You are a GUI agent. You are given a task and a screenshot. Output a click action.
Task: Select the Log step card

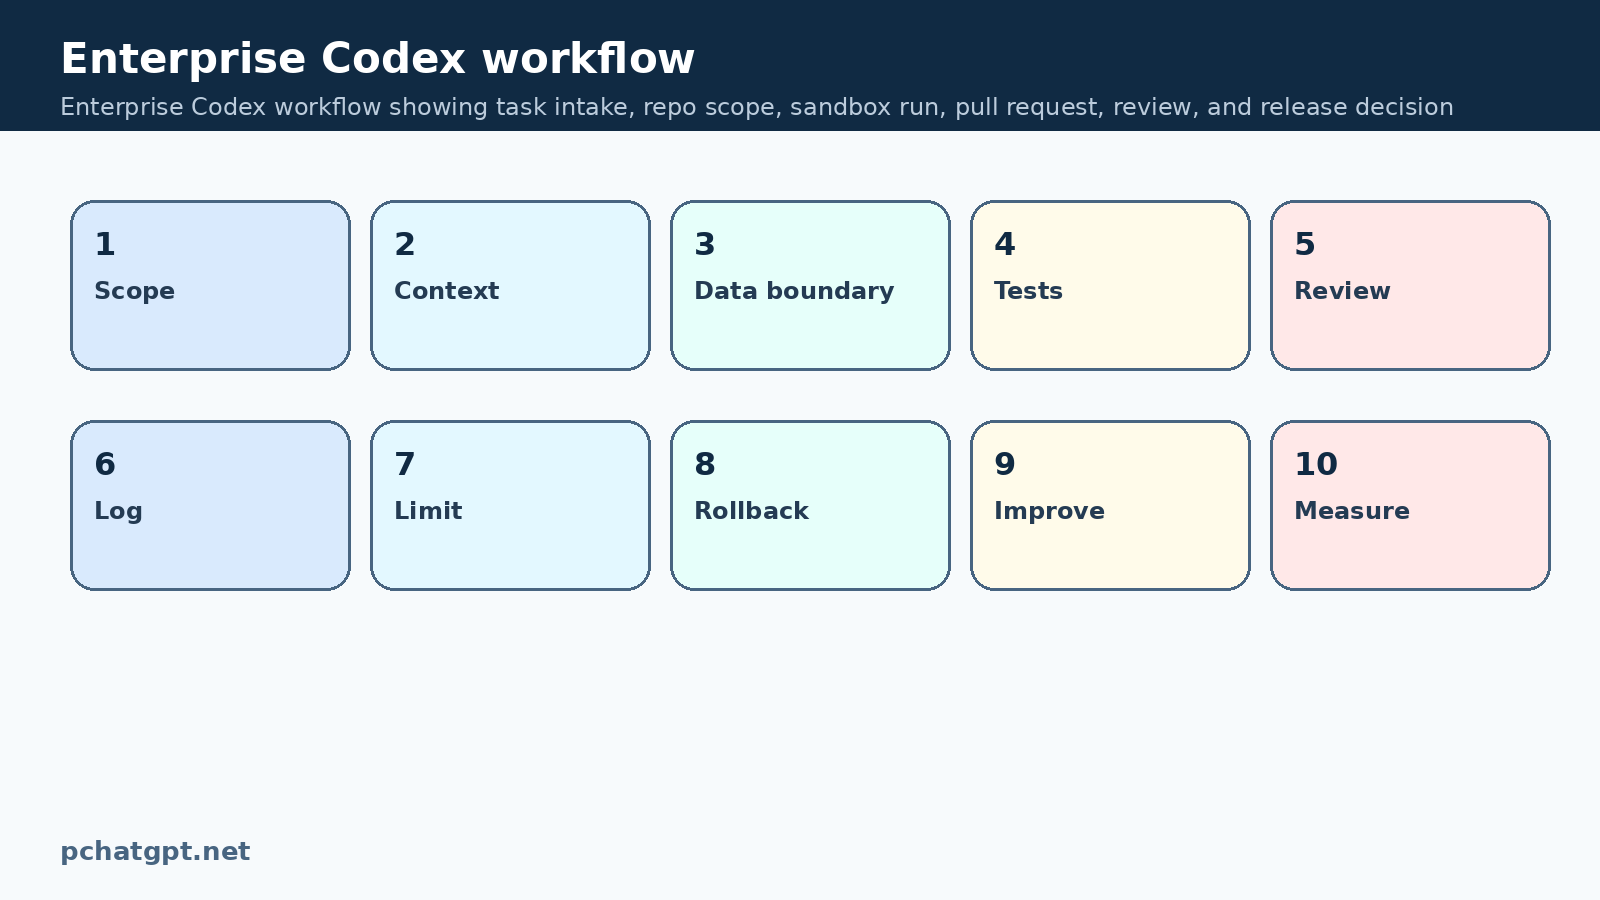[x=210, y=505]
